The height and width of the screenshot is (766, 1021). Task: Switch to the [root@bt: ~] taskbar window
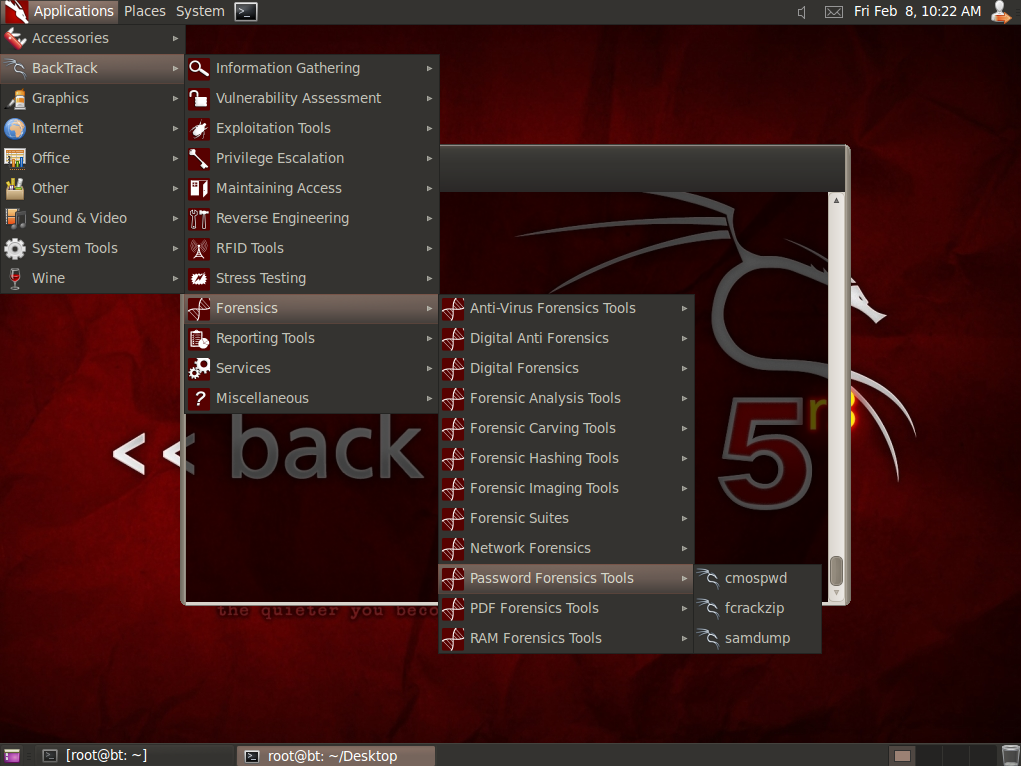(x=134, y=756)
